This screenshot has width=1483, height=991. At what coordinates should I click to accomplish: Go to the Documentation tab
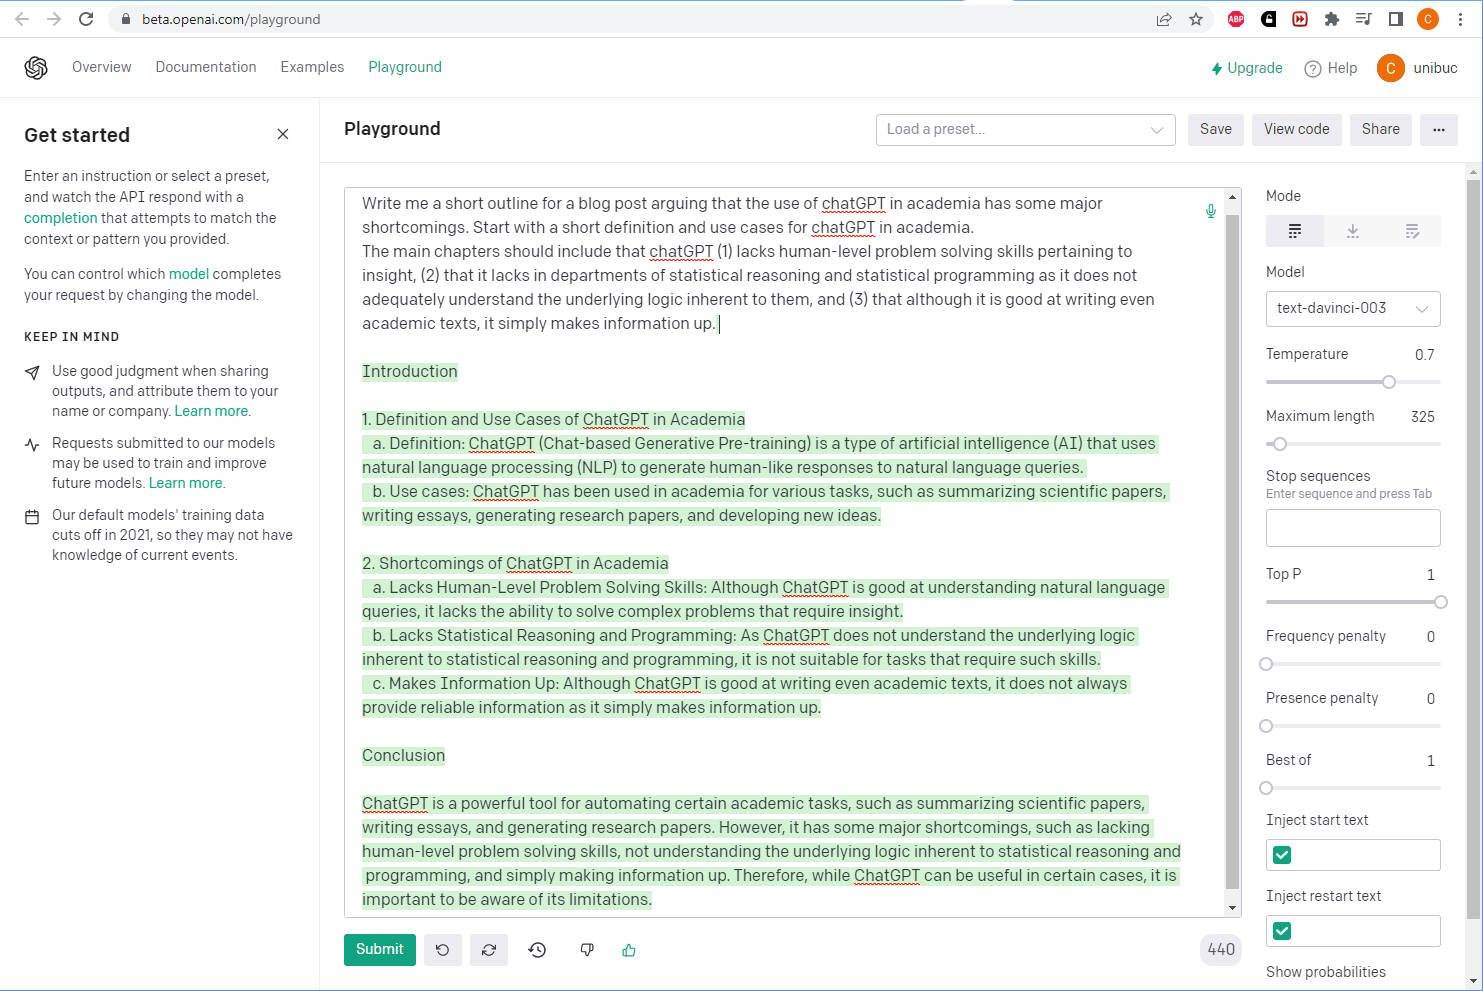206,67
